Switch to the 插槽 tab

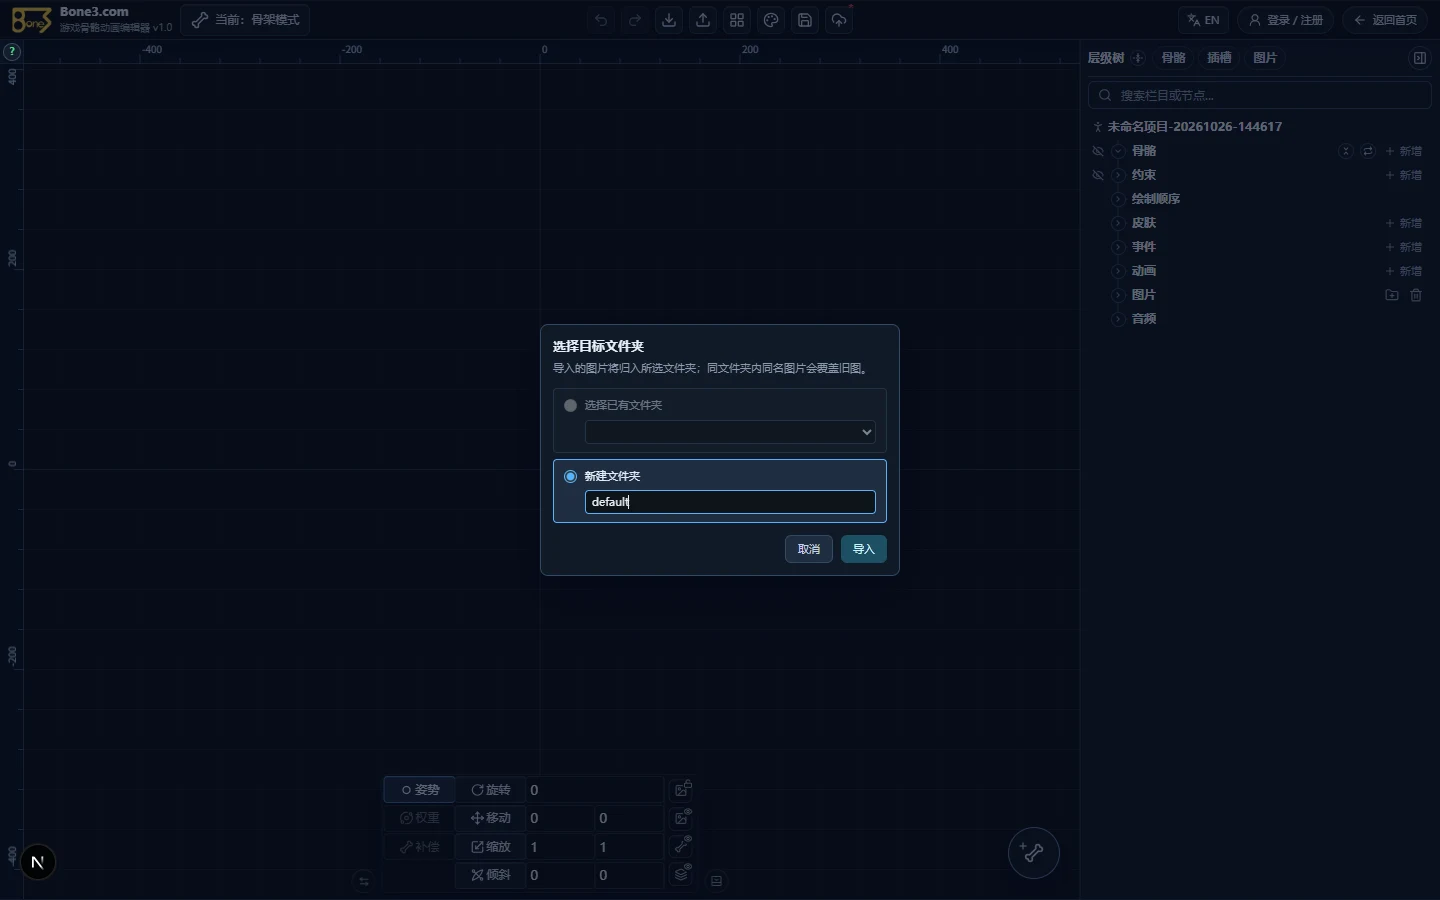point(1219,58)
